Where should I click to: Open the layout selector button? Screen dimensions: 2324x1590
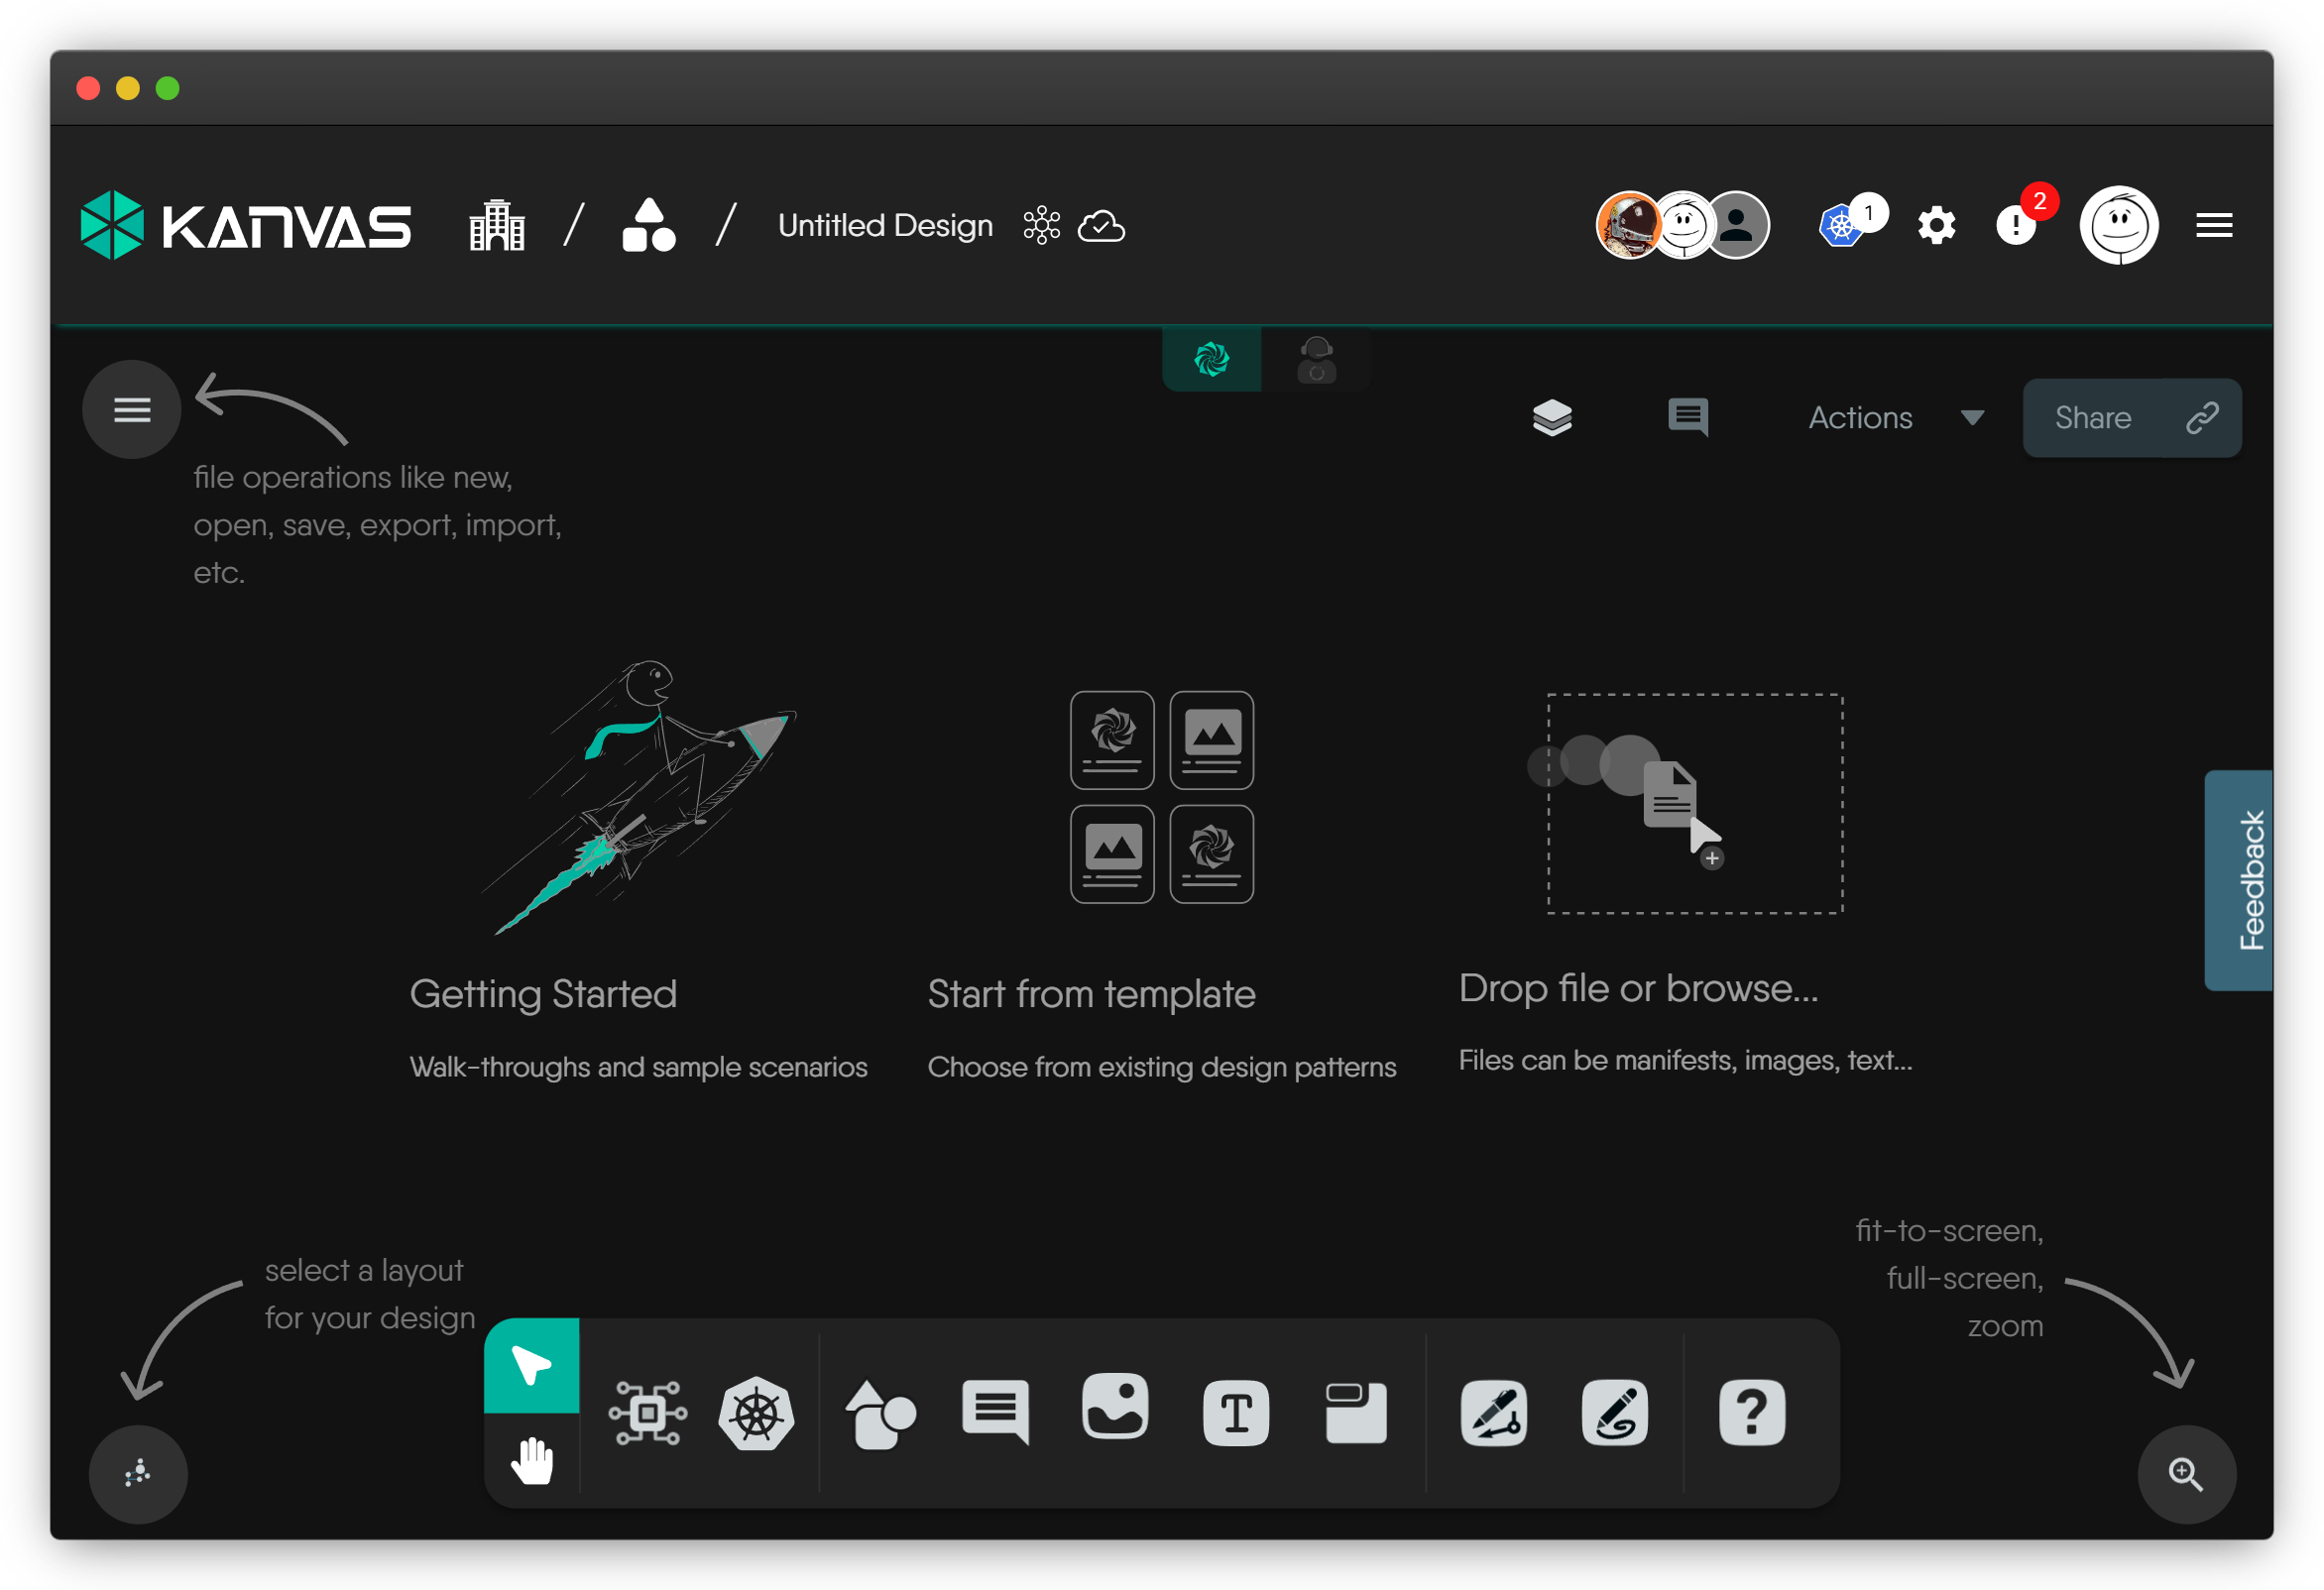click(138, 1474)
